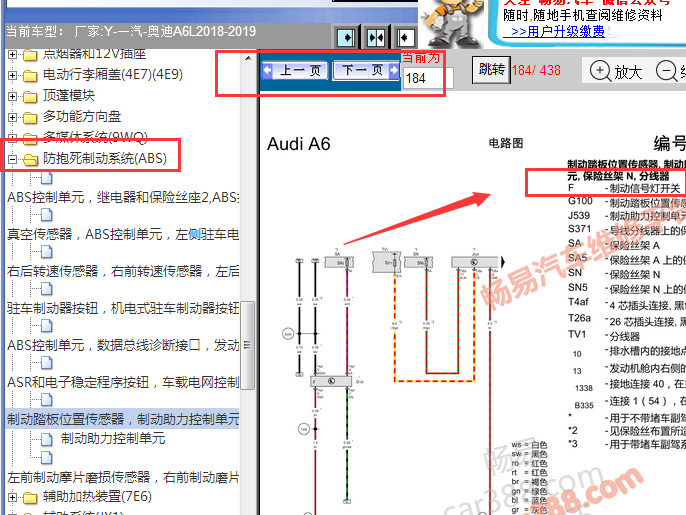Click the J539 legend entry

coord(626,216)
